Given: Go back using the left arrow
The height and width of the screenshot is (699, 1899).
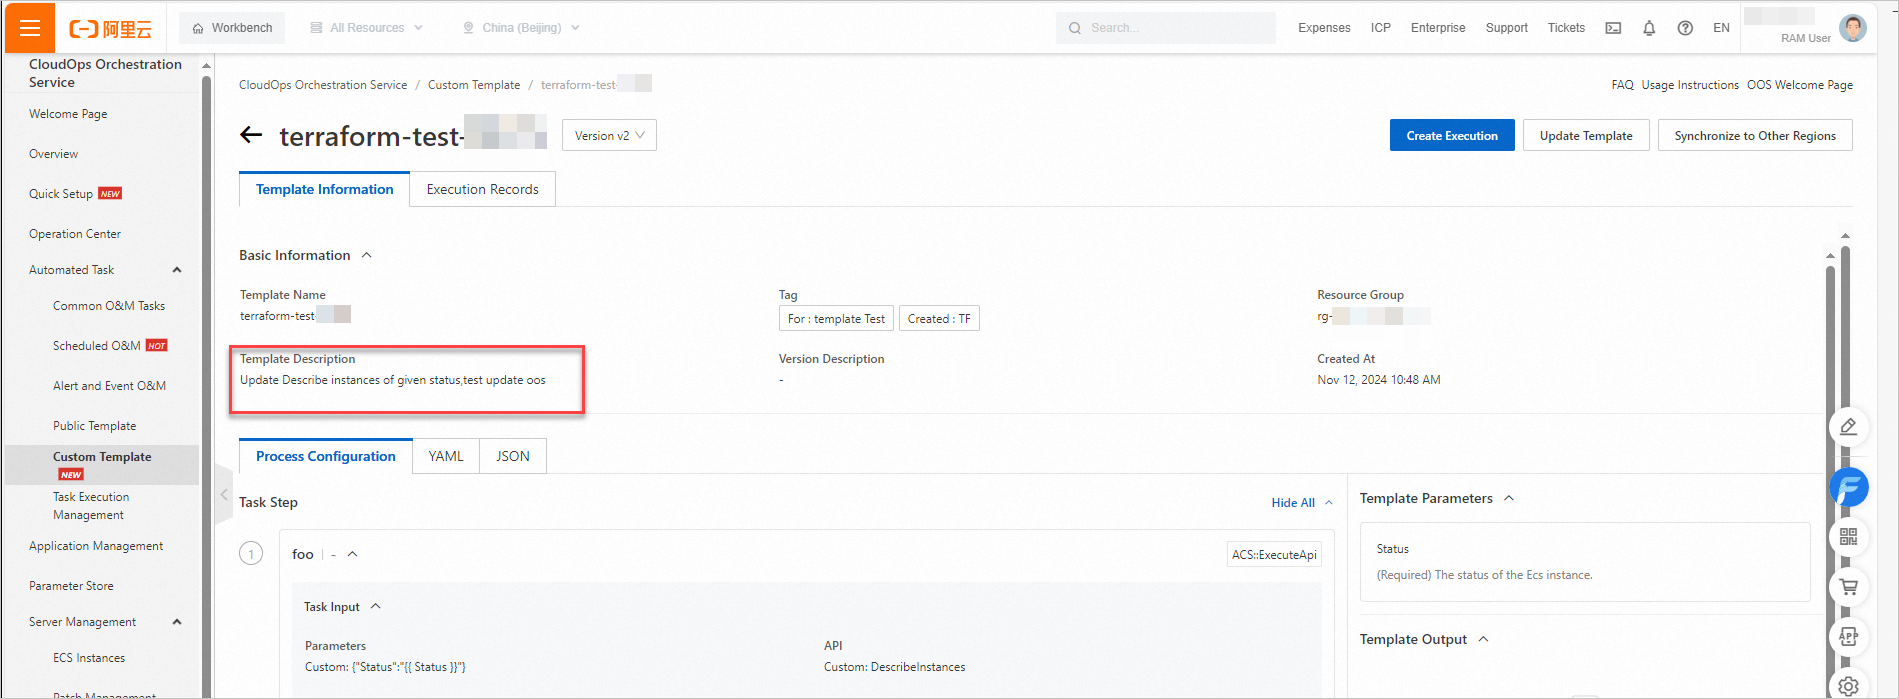Looking at the screenshot, I should point(251,135).
